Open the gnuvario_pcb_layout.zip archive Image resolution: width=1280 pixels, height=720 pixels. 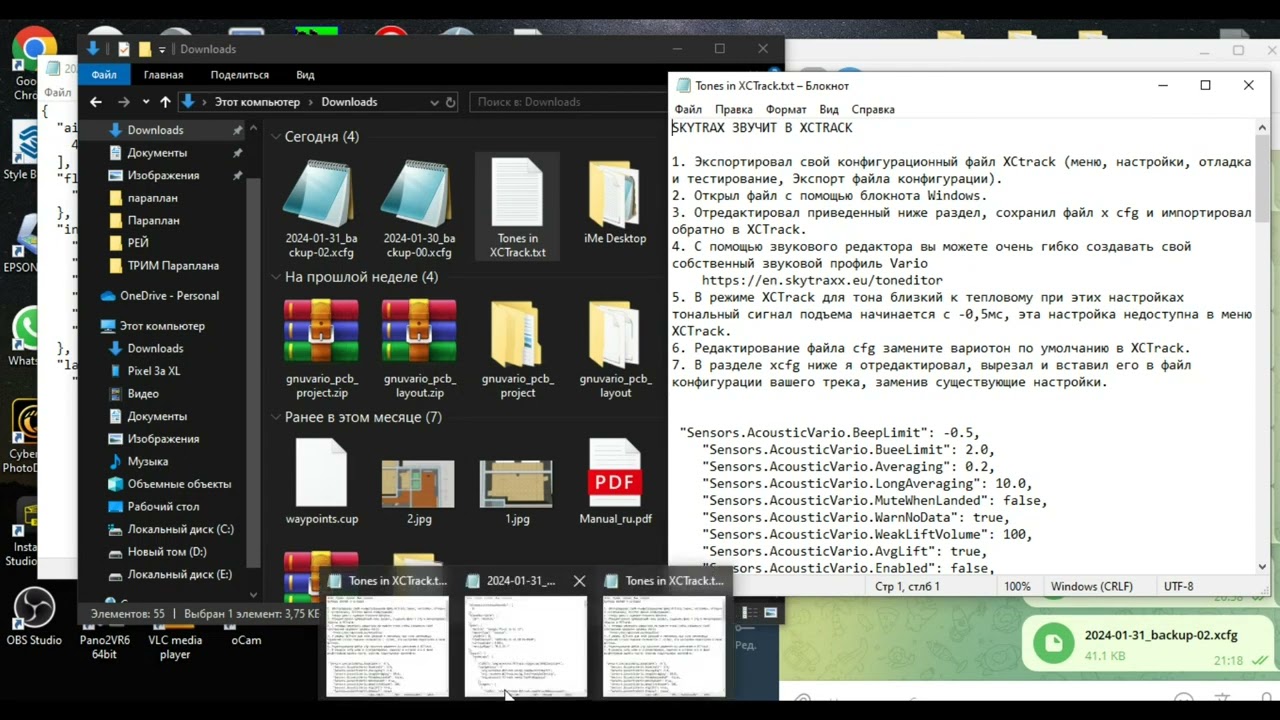pyautogui.click(x=419, y=348)
